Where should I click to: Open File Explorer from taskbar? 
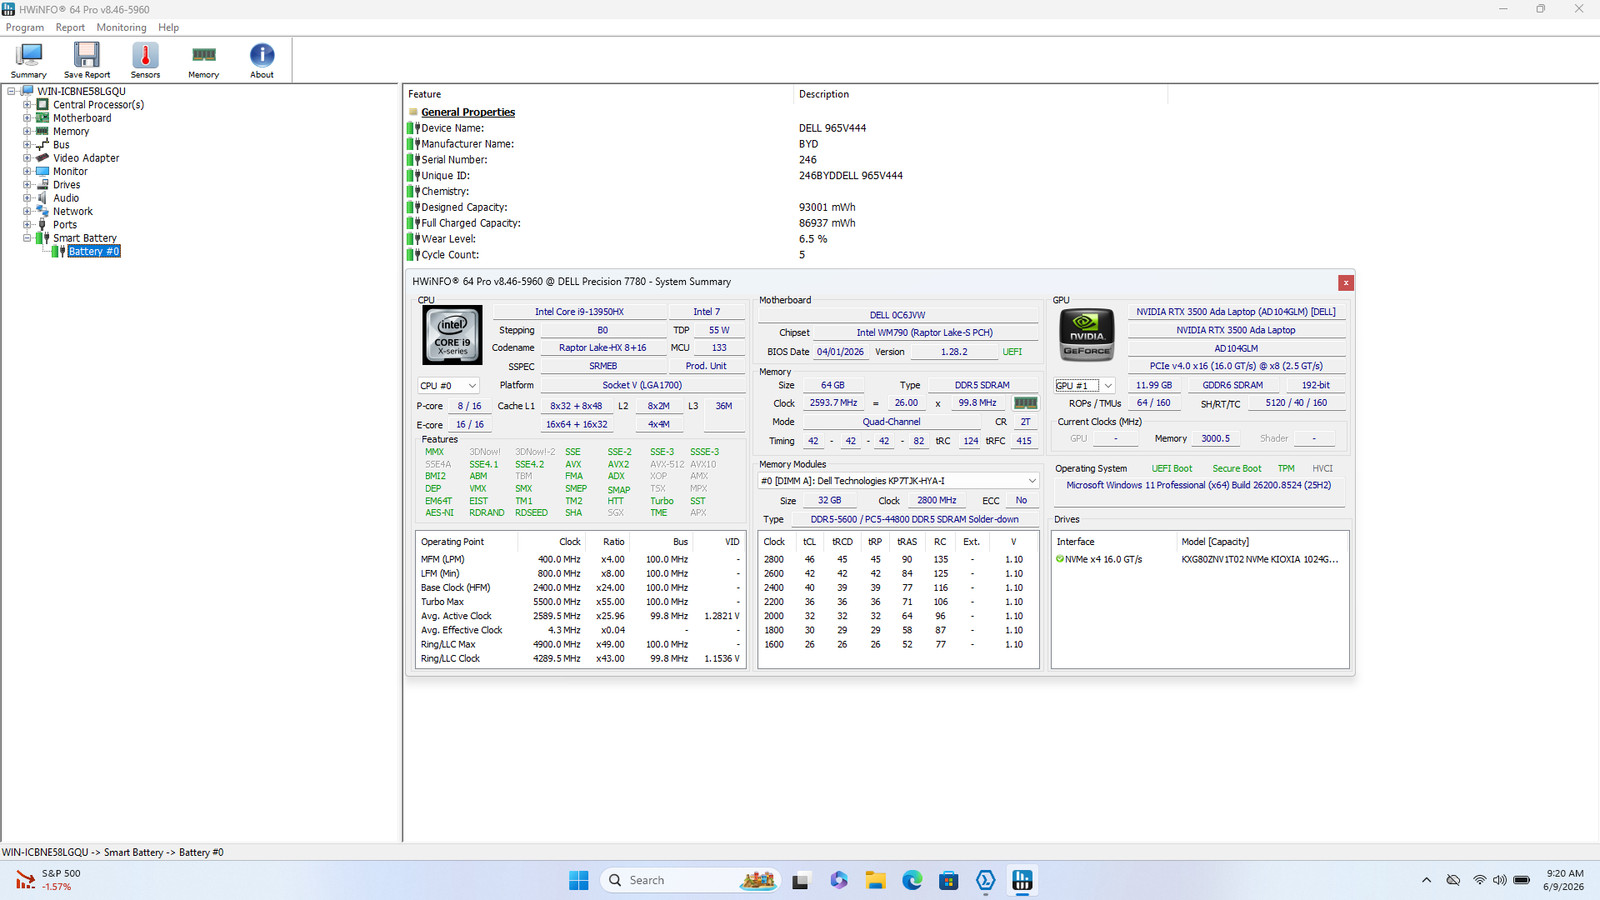tap(876, 880)
